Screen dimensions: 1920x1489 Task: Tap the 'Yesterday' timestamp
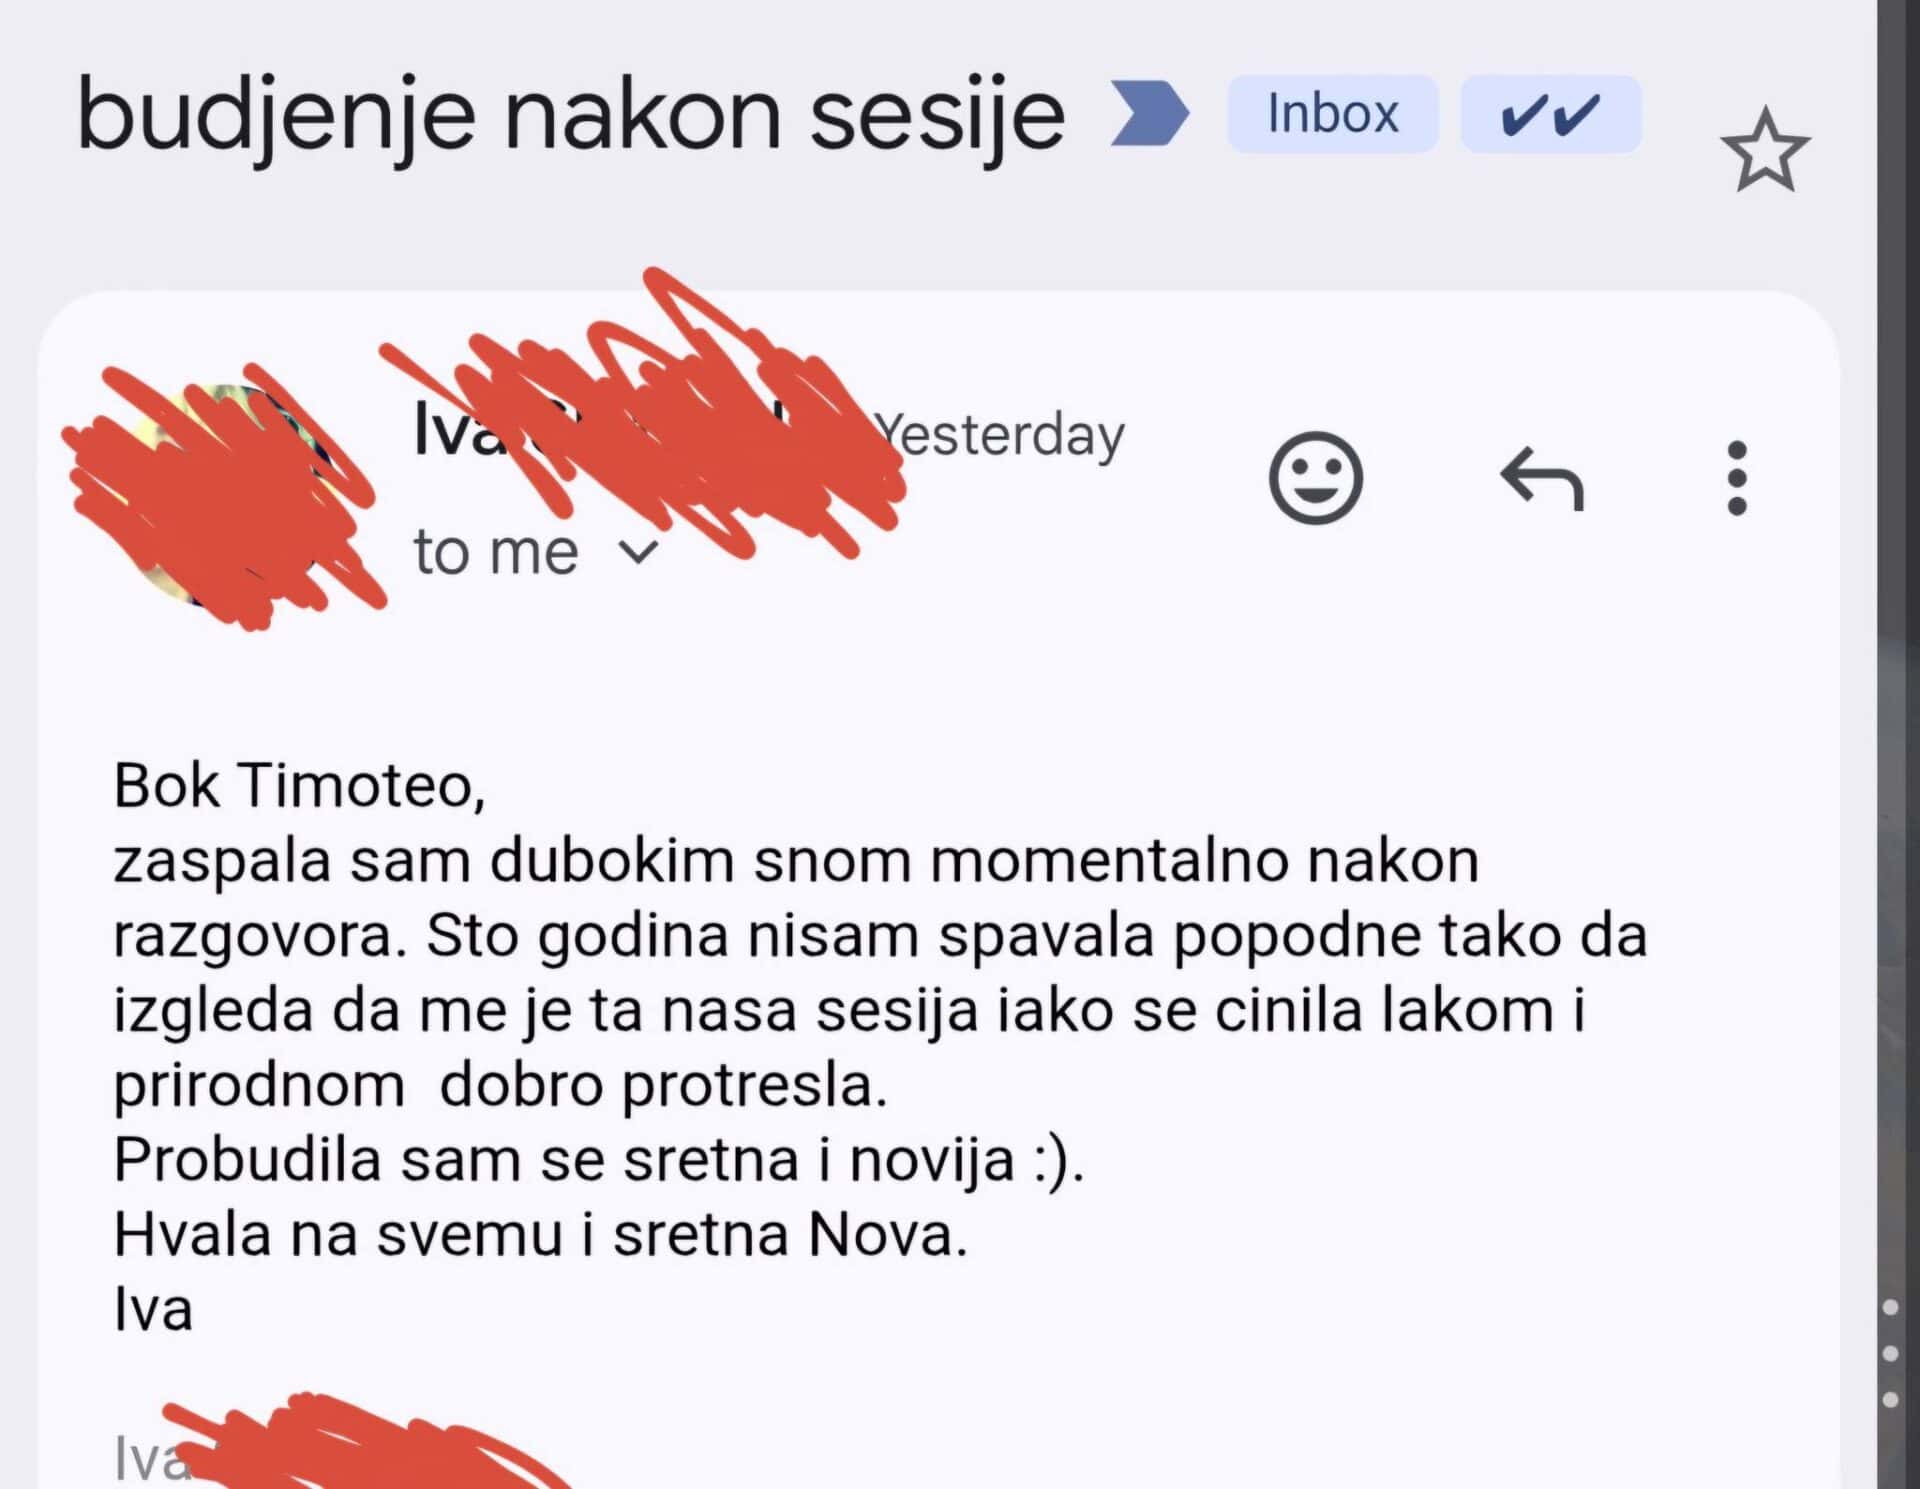coord(1000,435)
